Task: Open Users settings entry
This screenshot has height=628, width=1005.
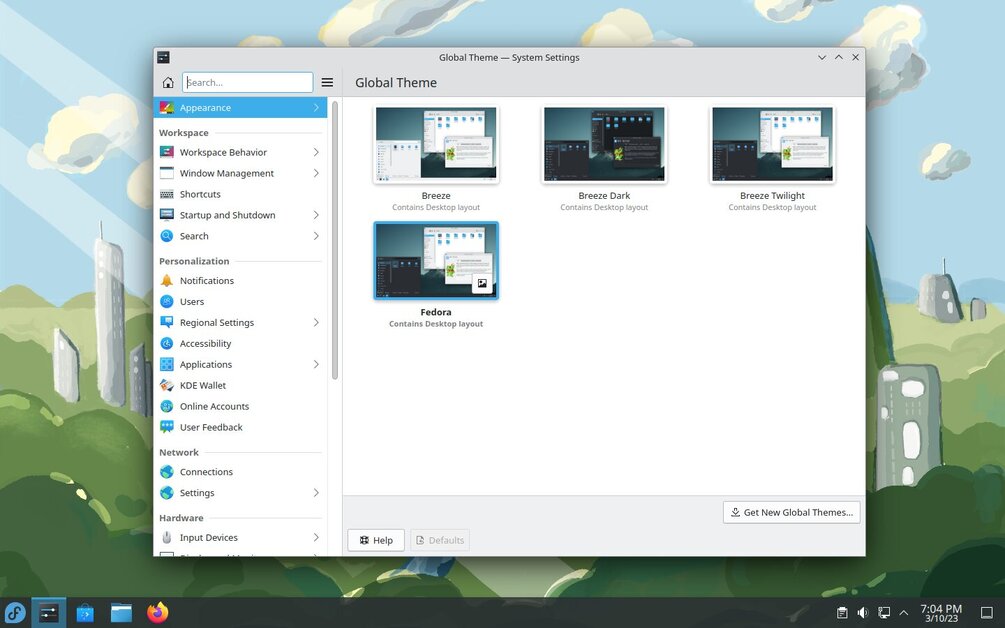Action: (x=240, y=301)
